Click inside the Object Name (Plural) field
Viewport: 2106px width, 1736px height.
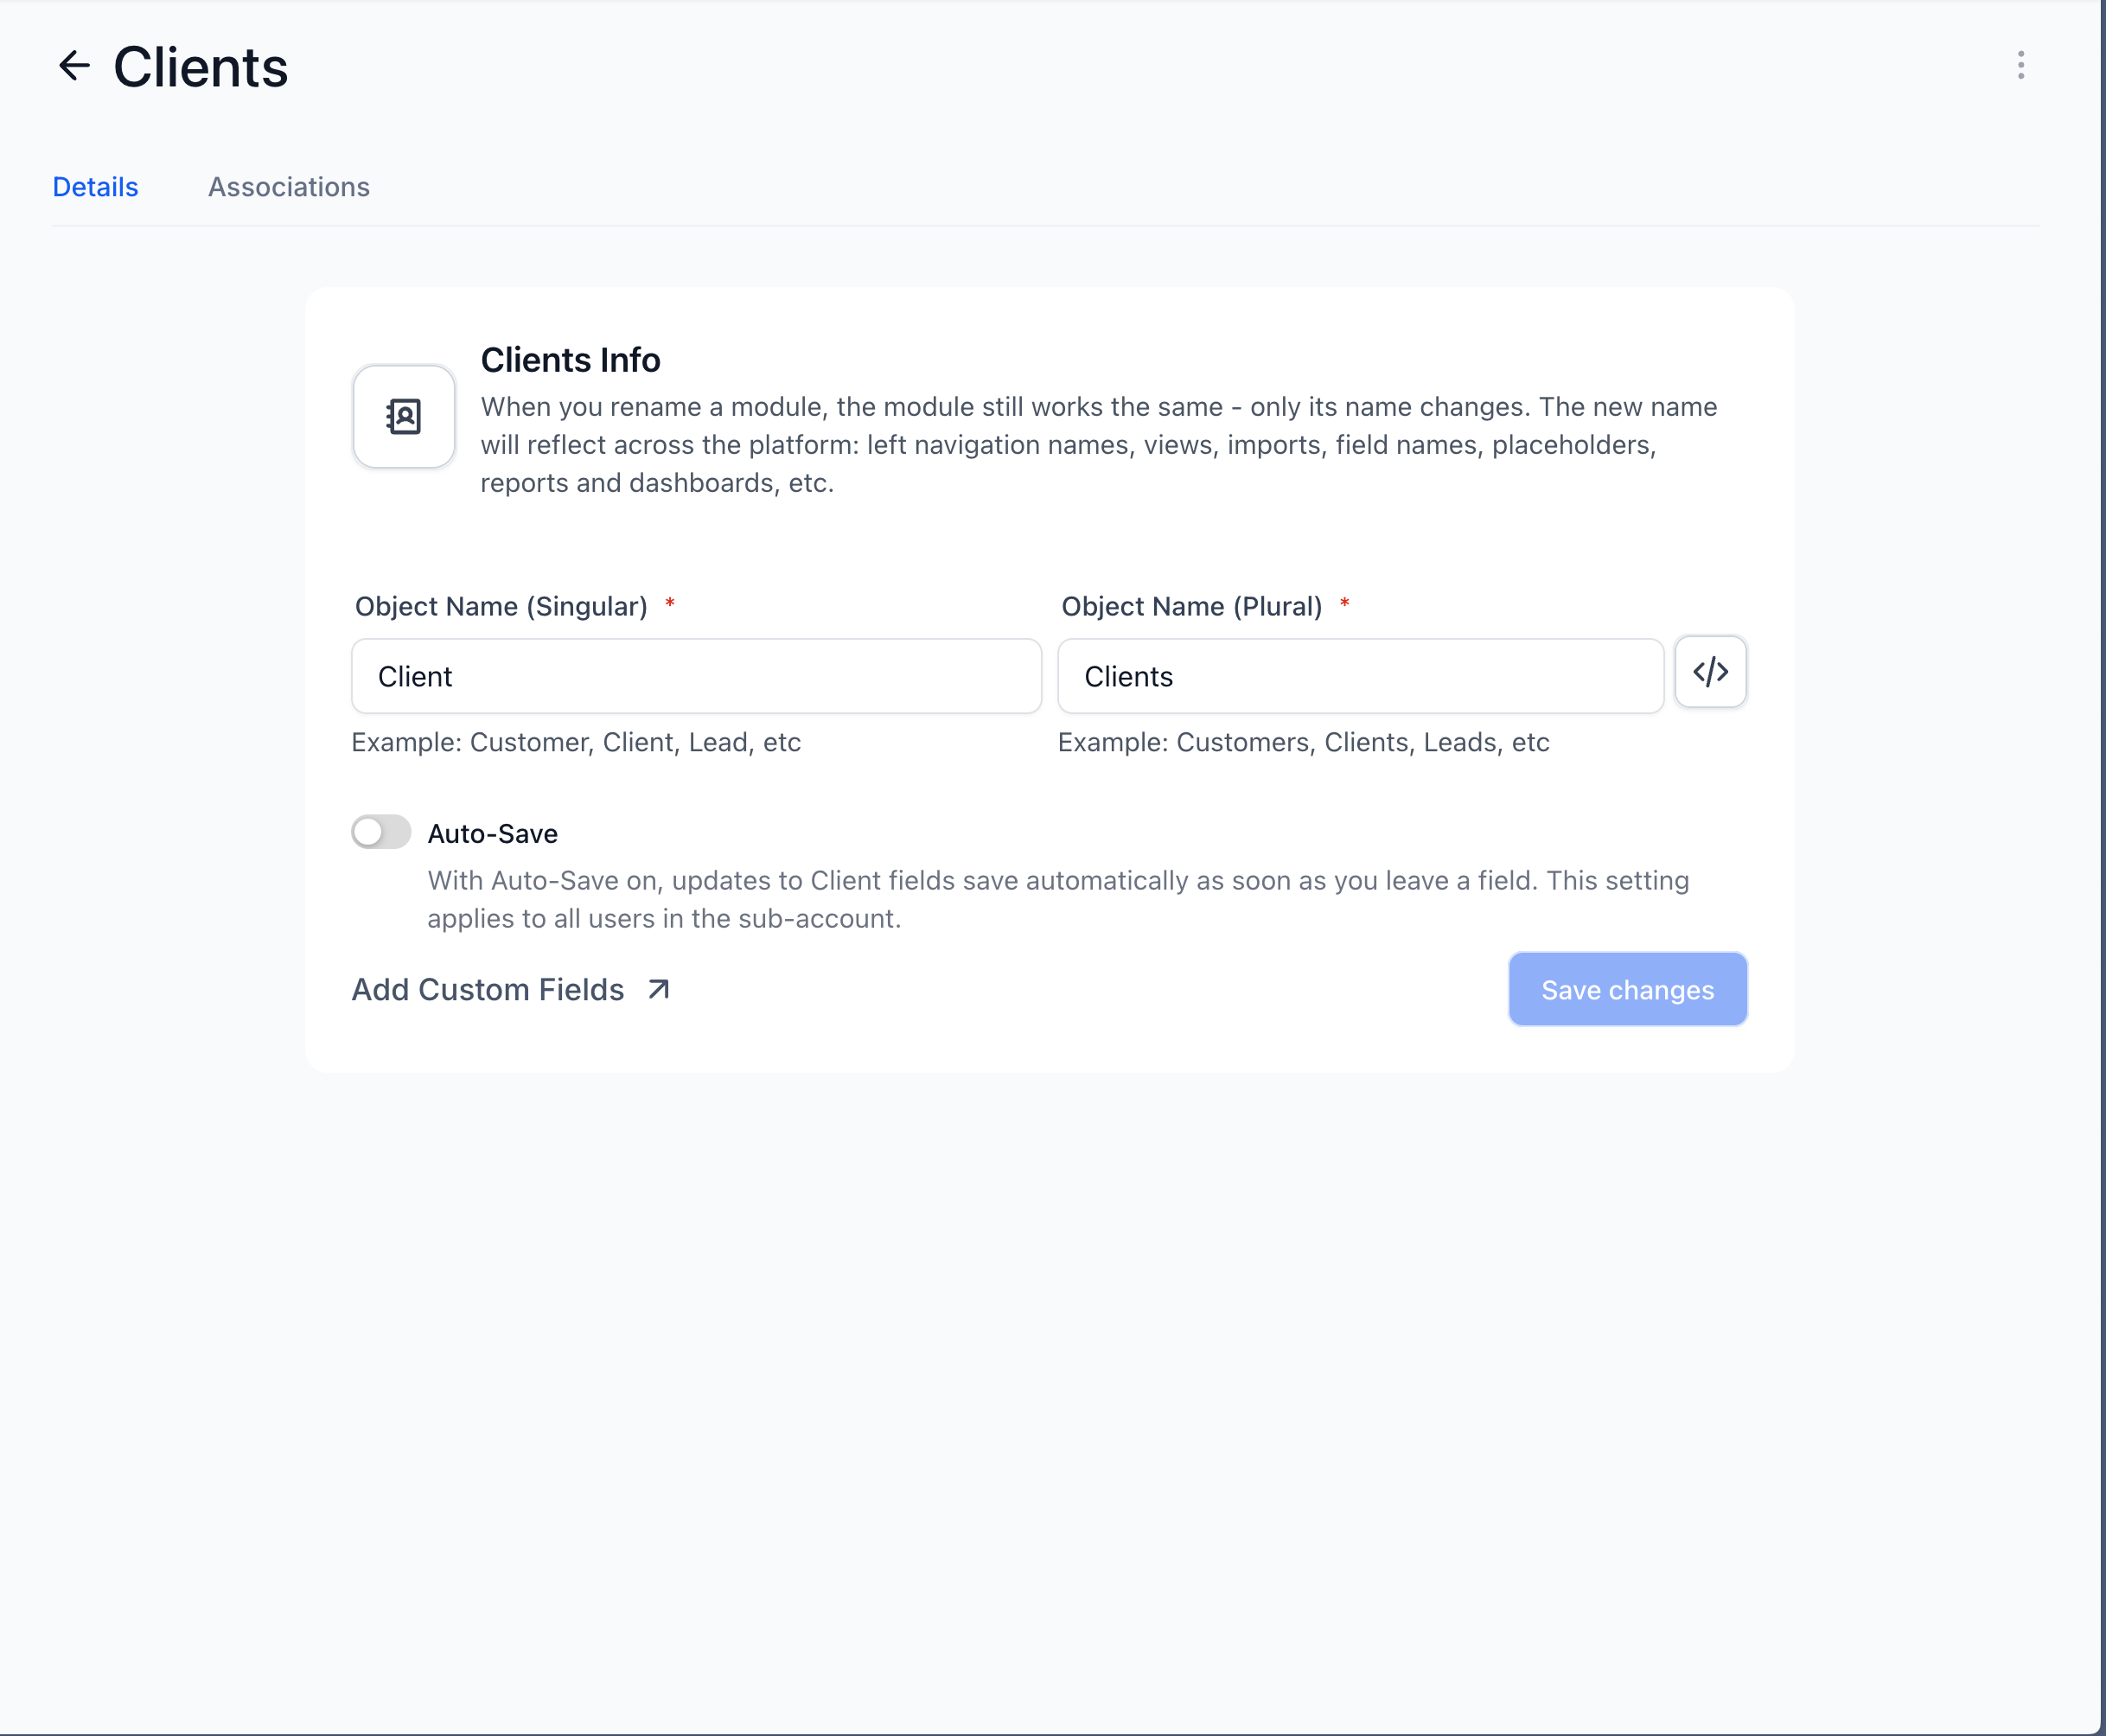click(x=1360, y=676)
